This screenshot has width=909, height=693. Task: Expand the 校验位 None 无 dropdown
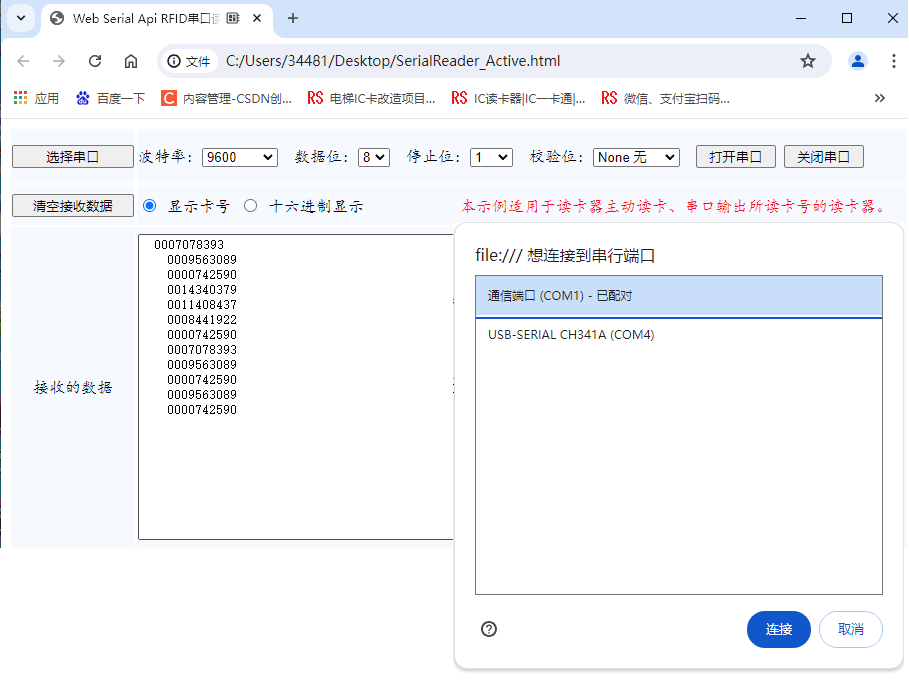click(x=635, y=157)
